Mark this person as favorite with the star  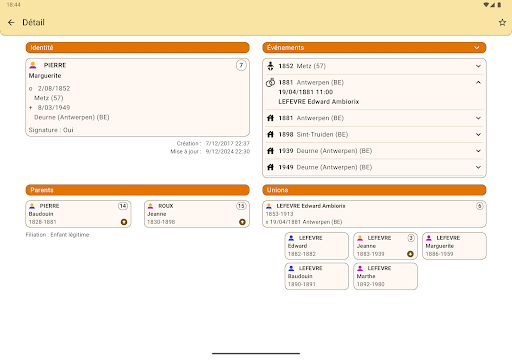click(x=502, y=22)
